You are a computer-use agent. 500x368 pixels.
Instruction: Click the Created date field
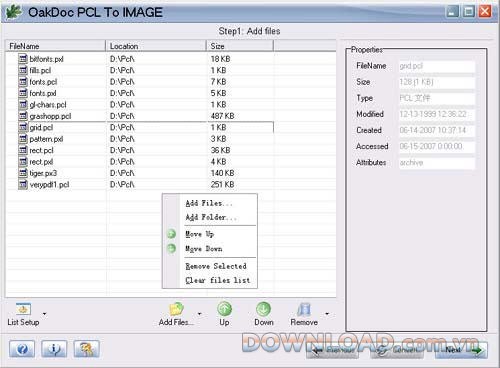(x=437, y=130)
